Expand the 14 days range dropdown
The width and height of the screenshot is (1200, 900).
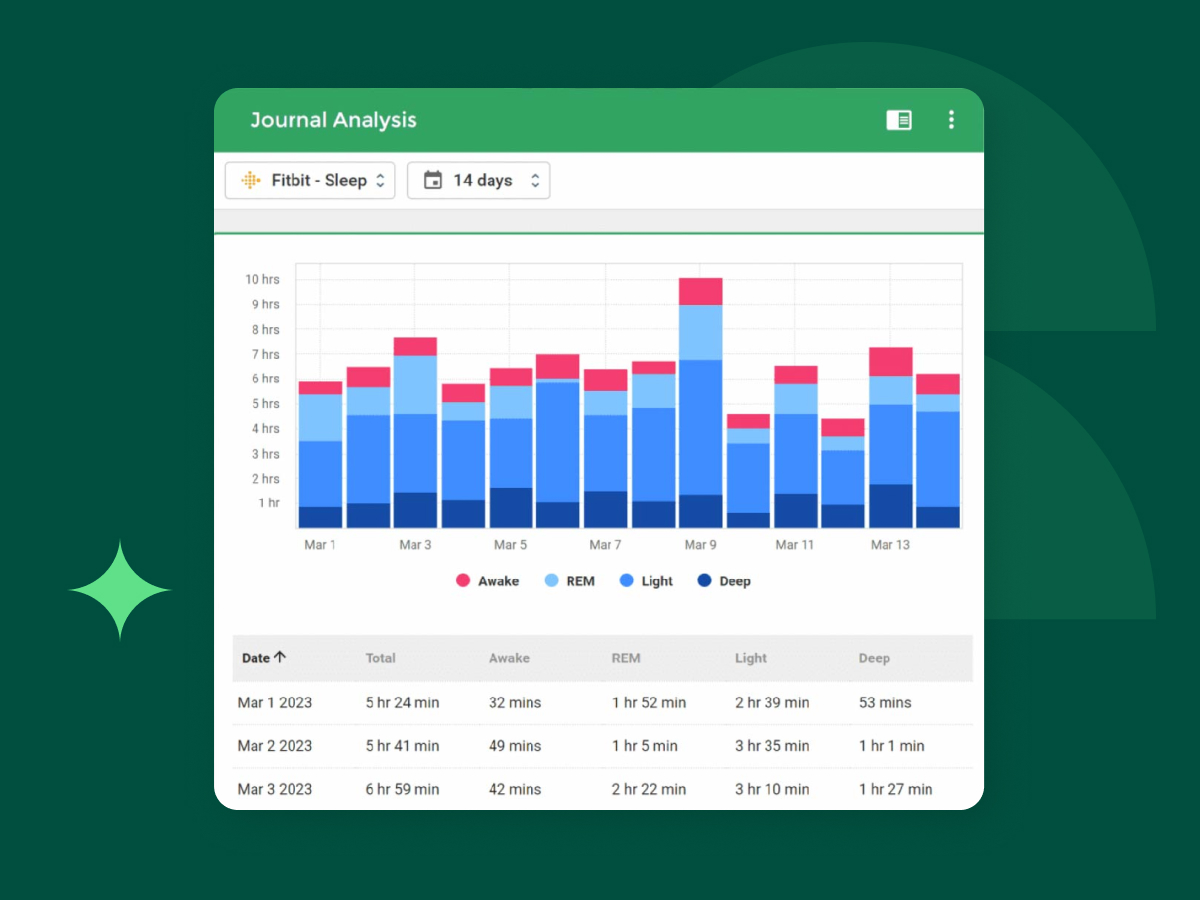[x=478, y=180]
